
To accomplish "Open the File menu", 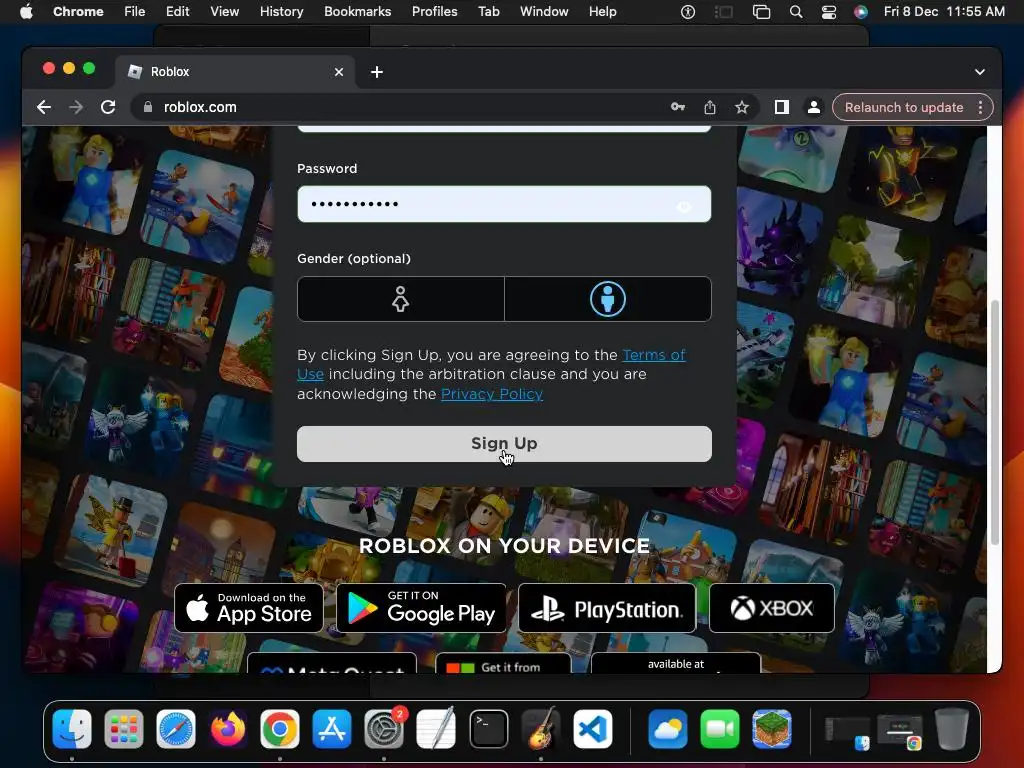I will coord(135,11).
